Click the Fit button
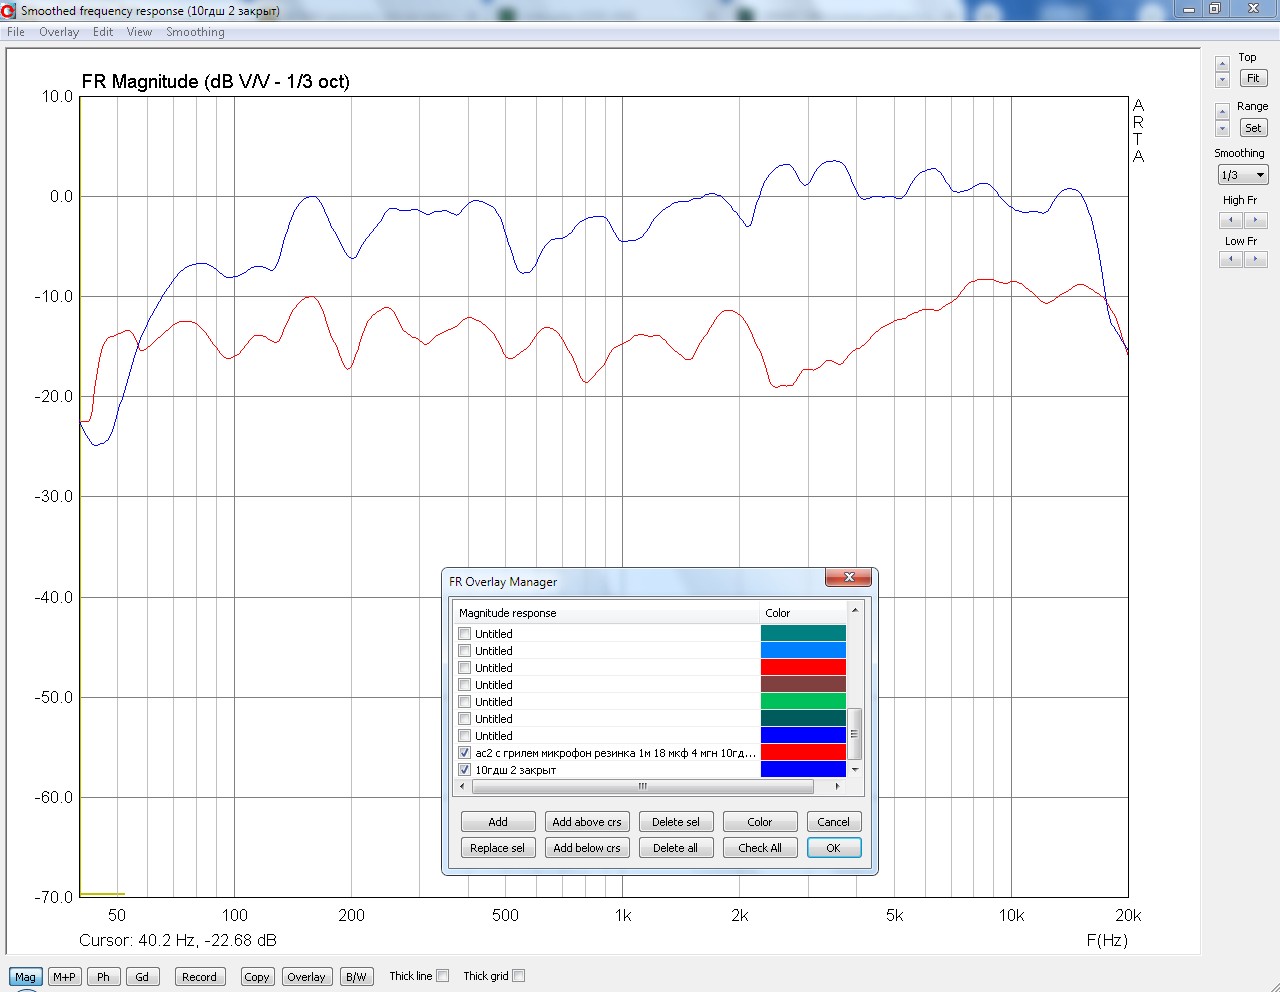 click(x=1253, y=78)
